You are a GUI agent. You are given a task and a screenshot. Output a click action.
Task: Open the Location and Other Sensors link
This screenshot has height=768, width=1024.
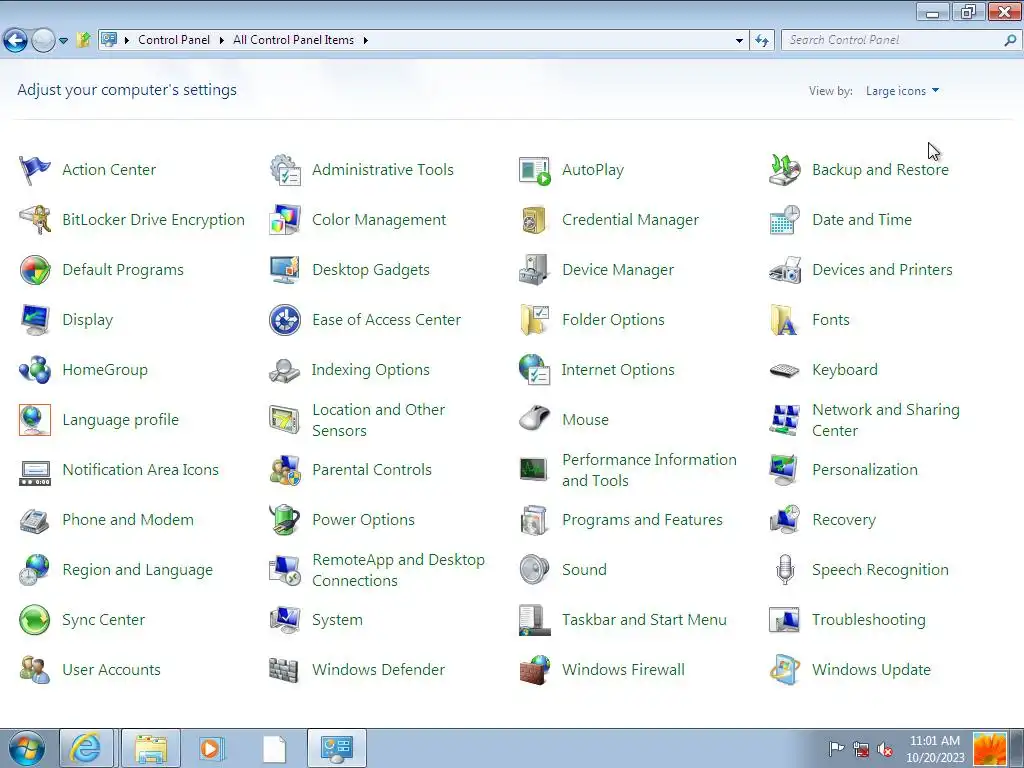(378, 420)
